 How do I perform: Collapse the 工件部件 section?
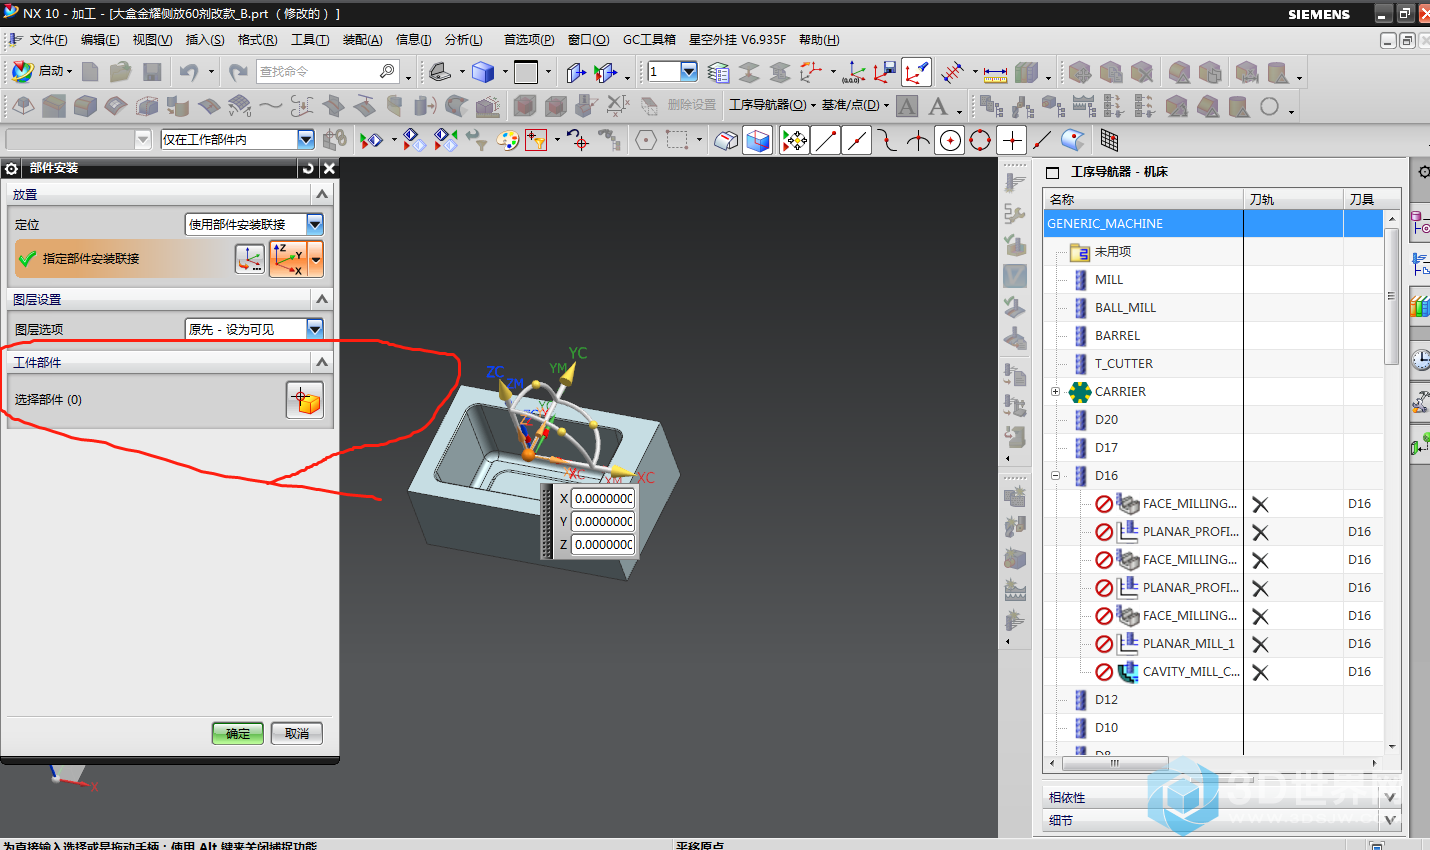(x=322, y=362)
